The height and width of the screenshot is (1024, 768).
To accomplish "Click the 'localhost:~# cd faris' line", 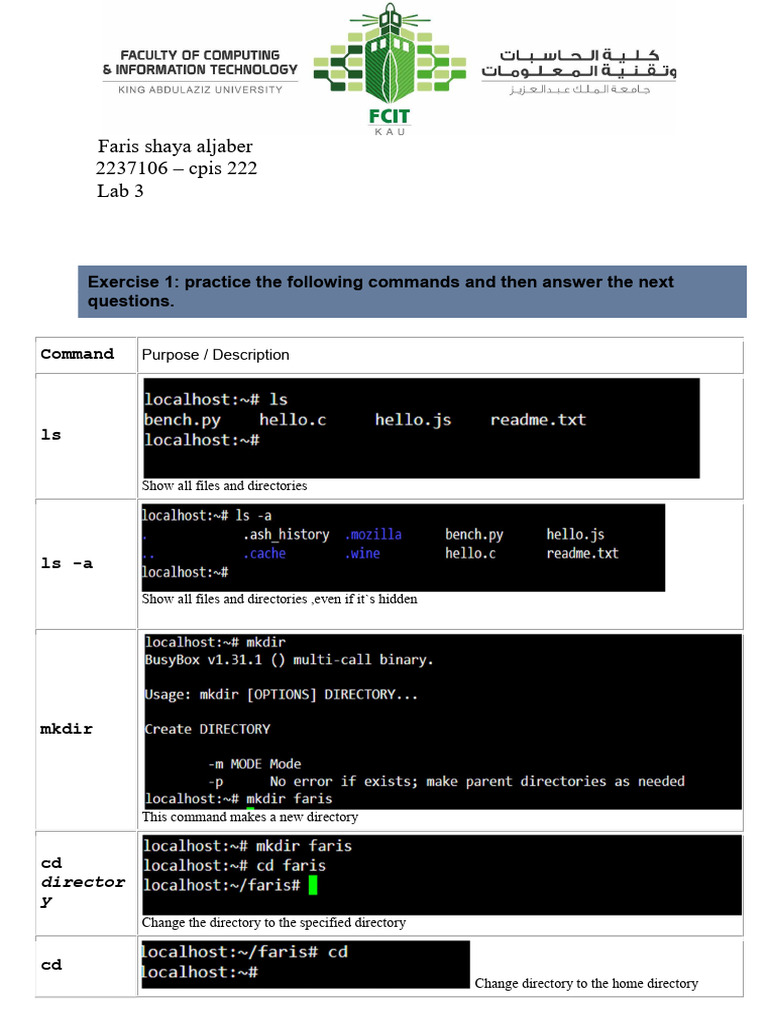I will pos(234,865).
